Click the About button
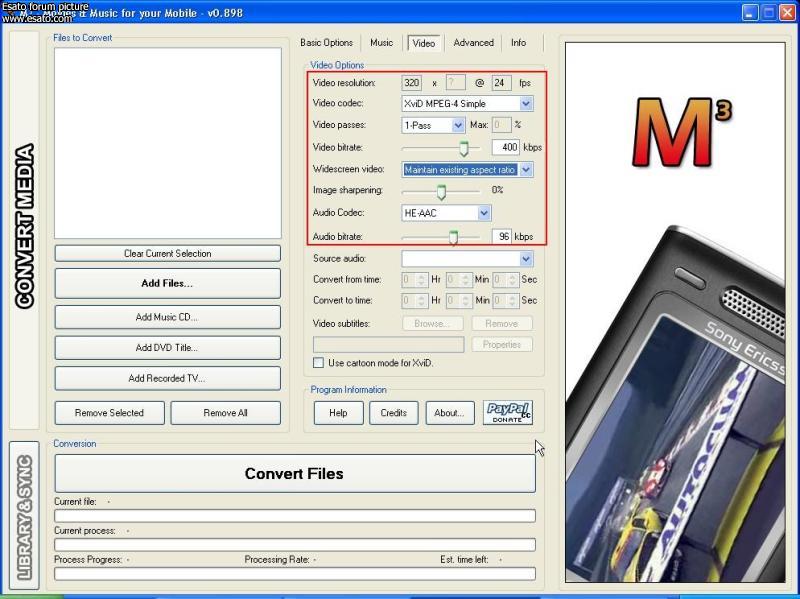This screenshot has height=599, width=800. [x=449, y=413]
